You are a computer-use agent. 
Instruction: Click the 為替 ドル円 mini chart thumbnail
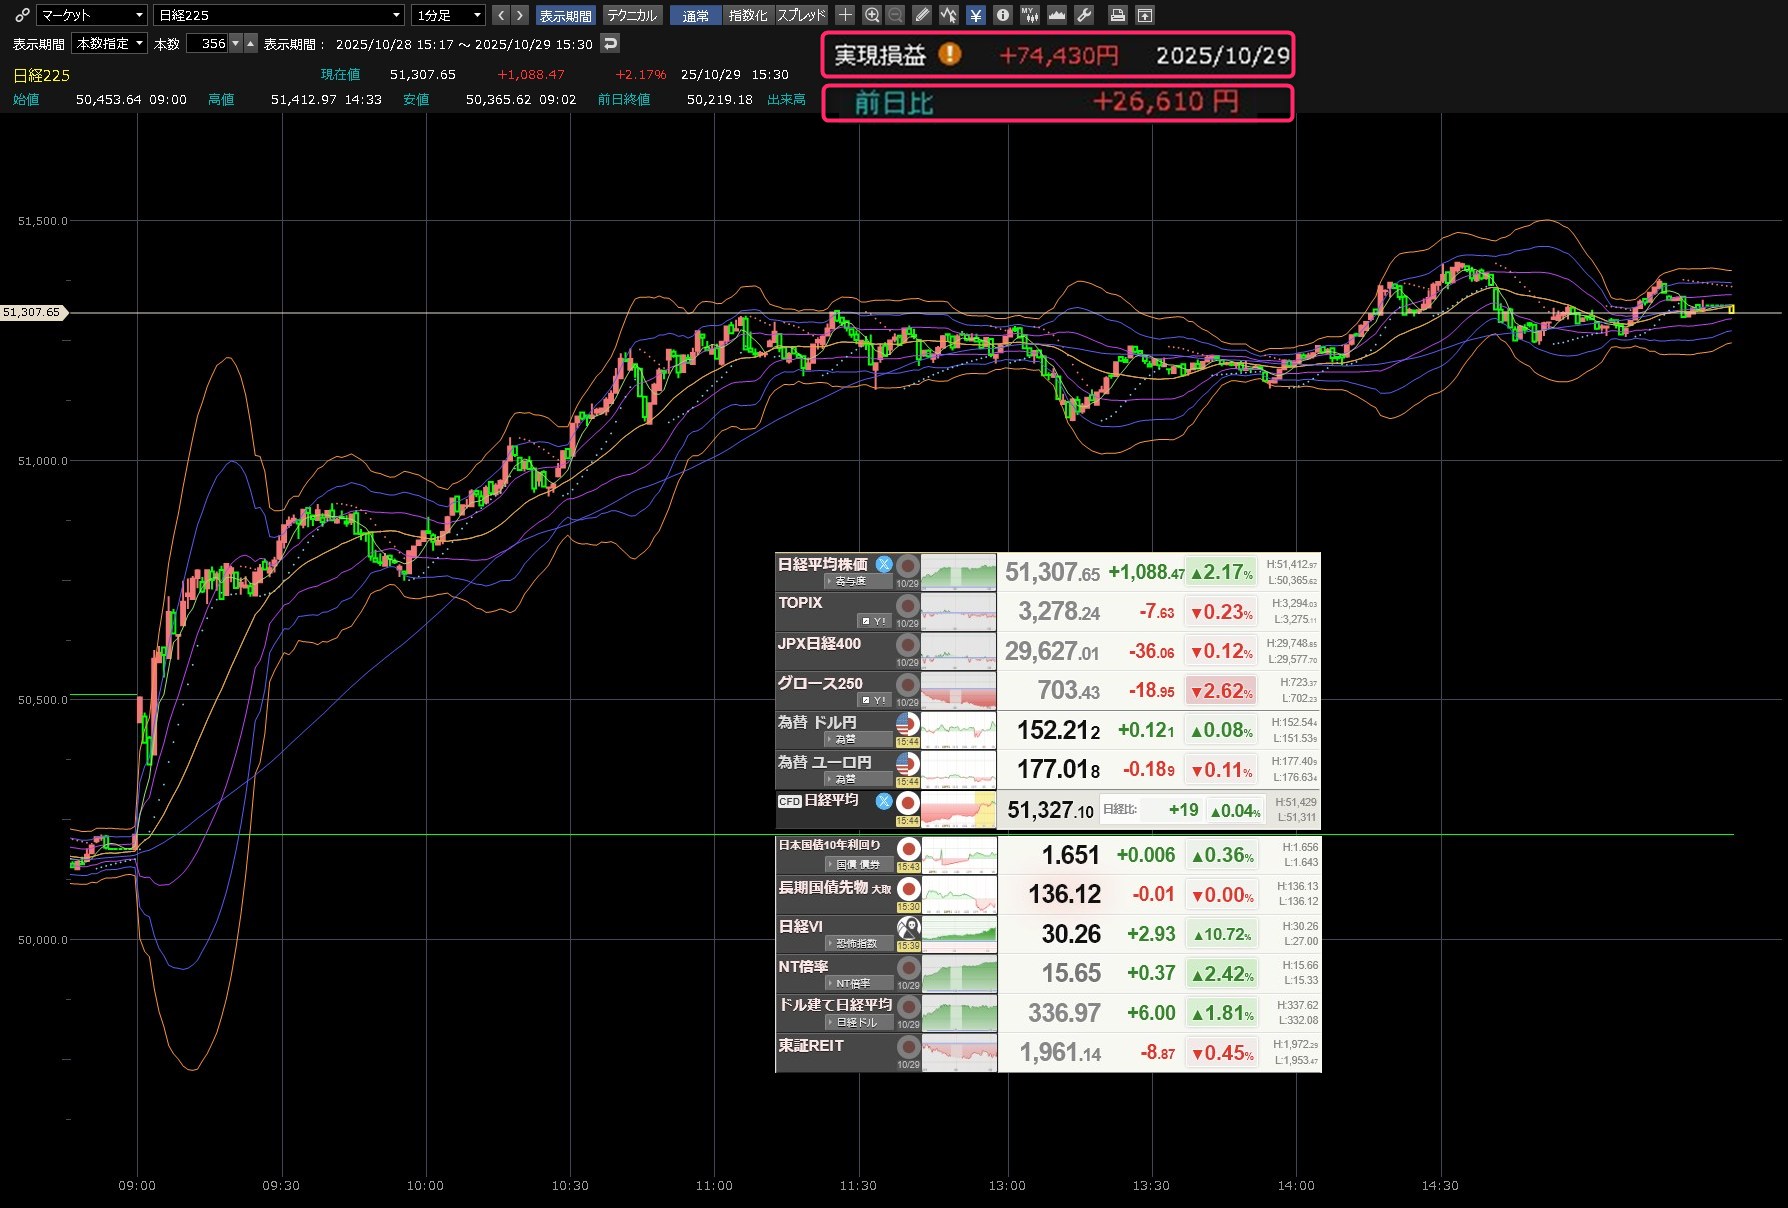958,730
